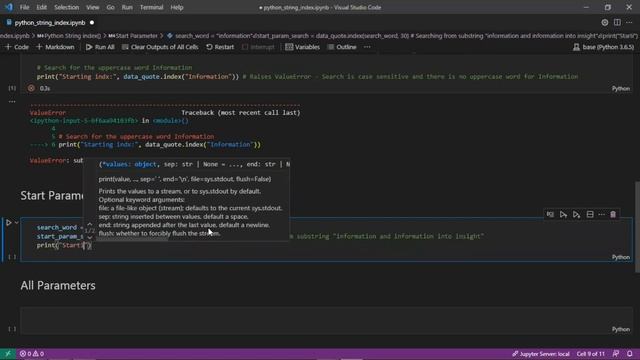Open the Edit menu
640x360 pixels.
[41, 7]
